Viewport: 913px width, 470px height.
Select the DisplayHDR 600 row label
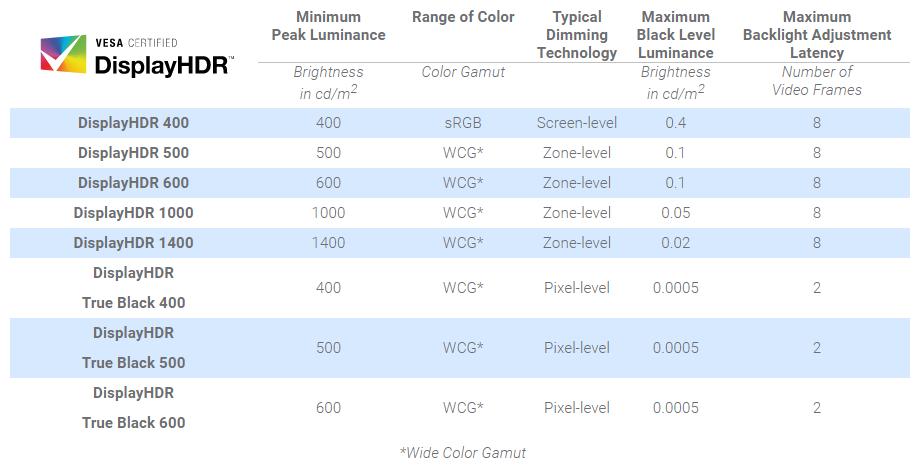[133, 183]
